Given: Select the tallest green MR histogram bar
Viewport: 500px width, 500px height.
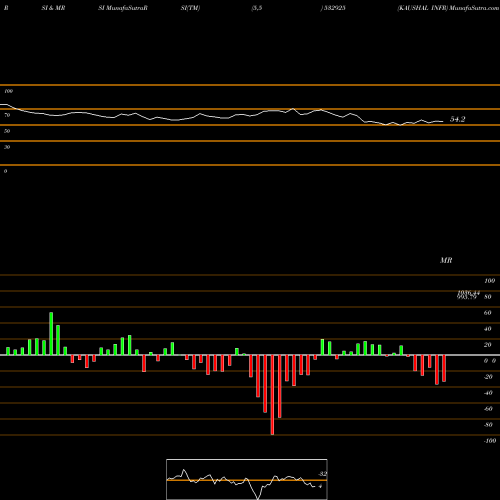Looking at the screenshot, I should (51, 334).
